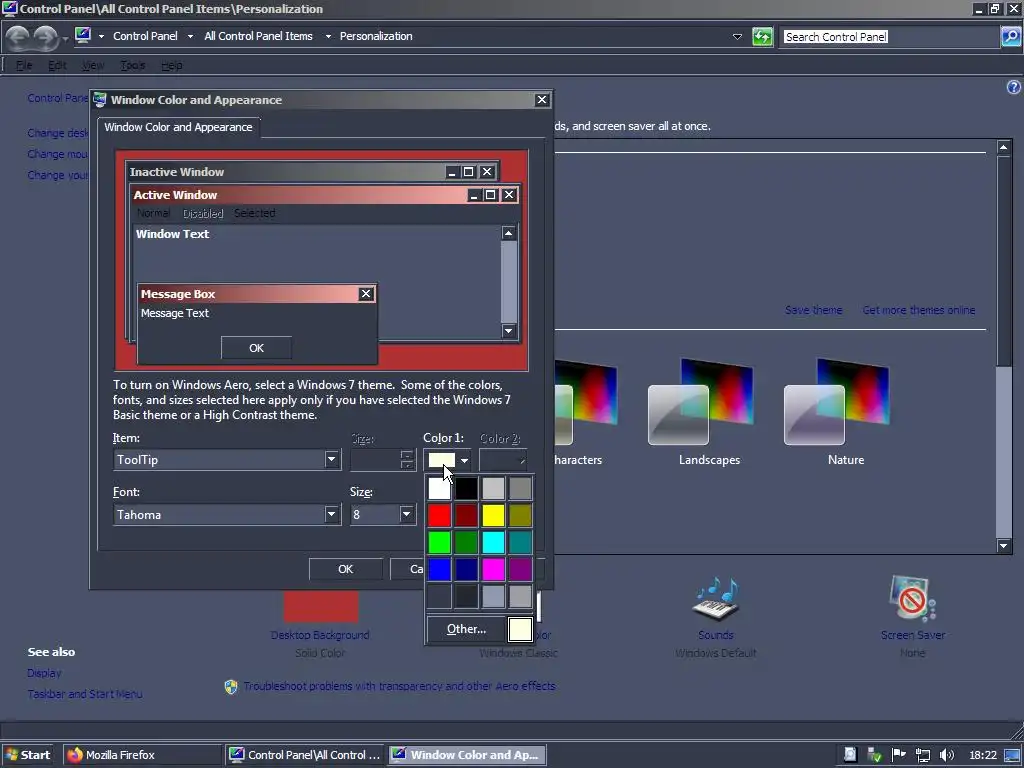The width and height of the screenshot is (1024, 768).
Task: Click themes list scroll down arrow
Action: [1004, 546]
